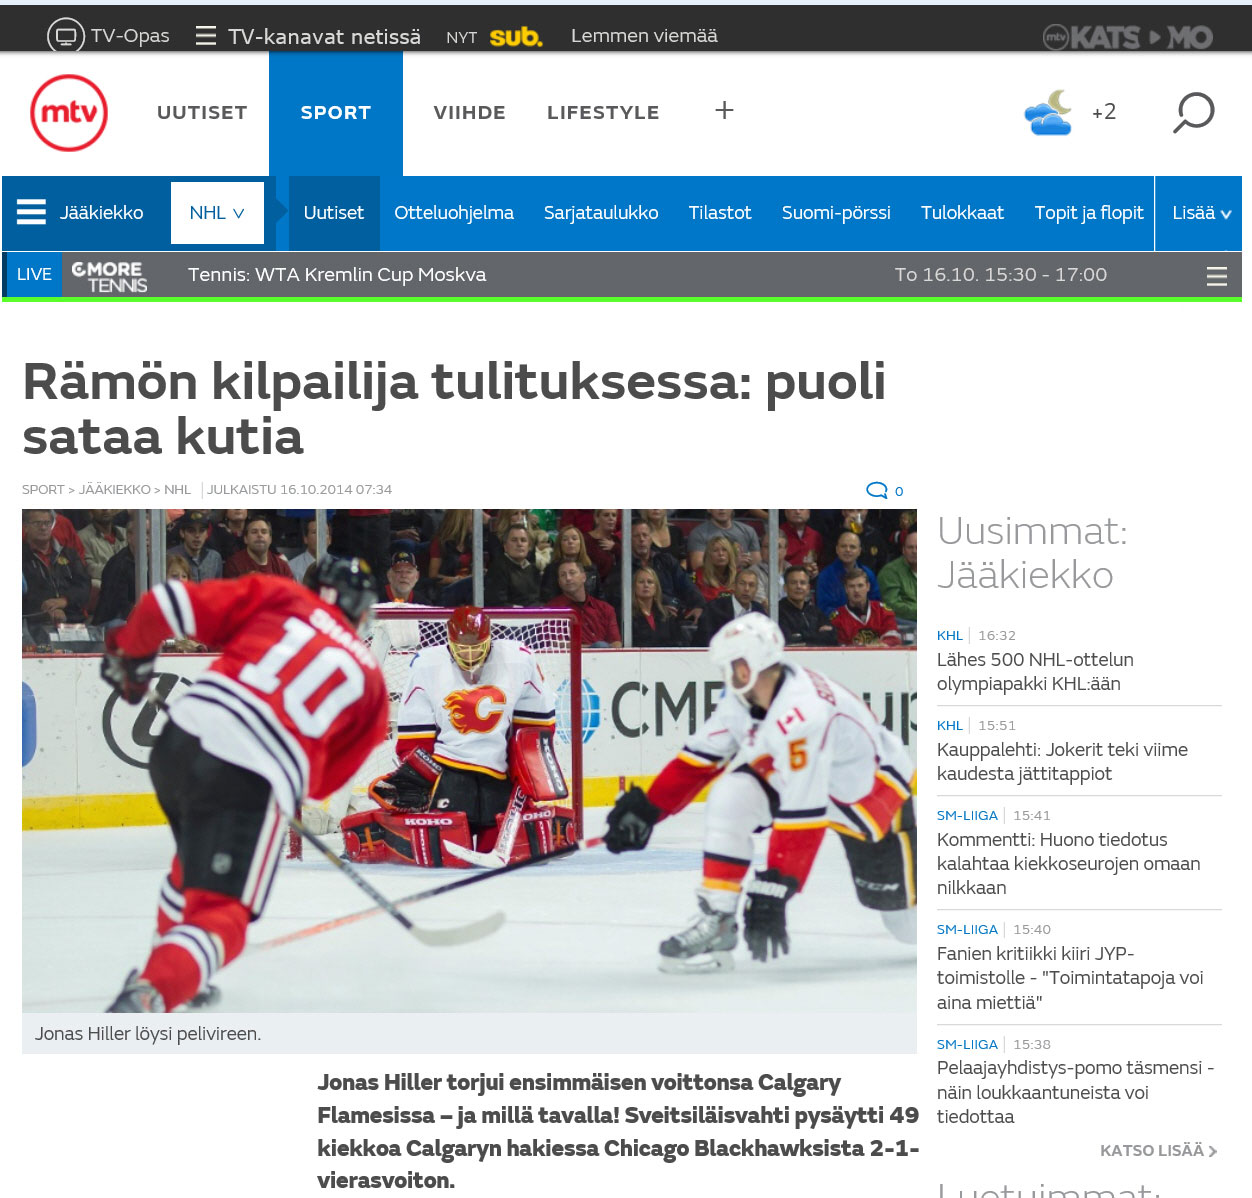Open the Sport main section tab
Viewport: 1252px width, 1198px height.
click(x=336, y=113)
